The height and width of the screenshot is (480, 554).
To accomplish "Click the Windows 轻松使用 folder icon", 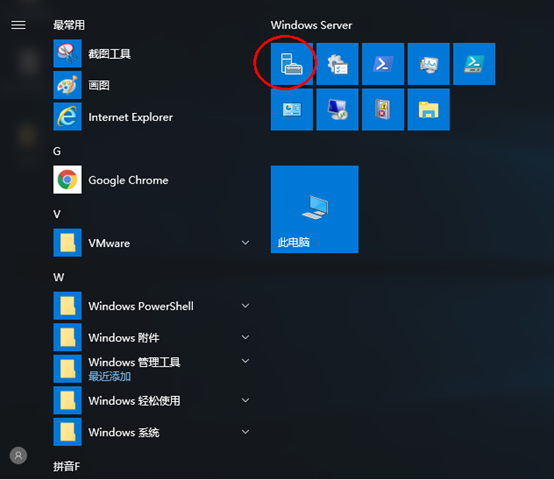I will pos(67,400).
